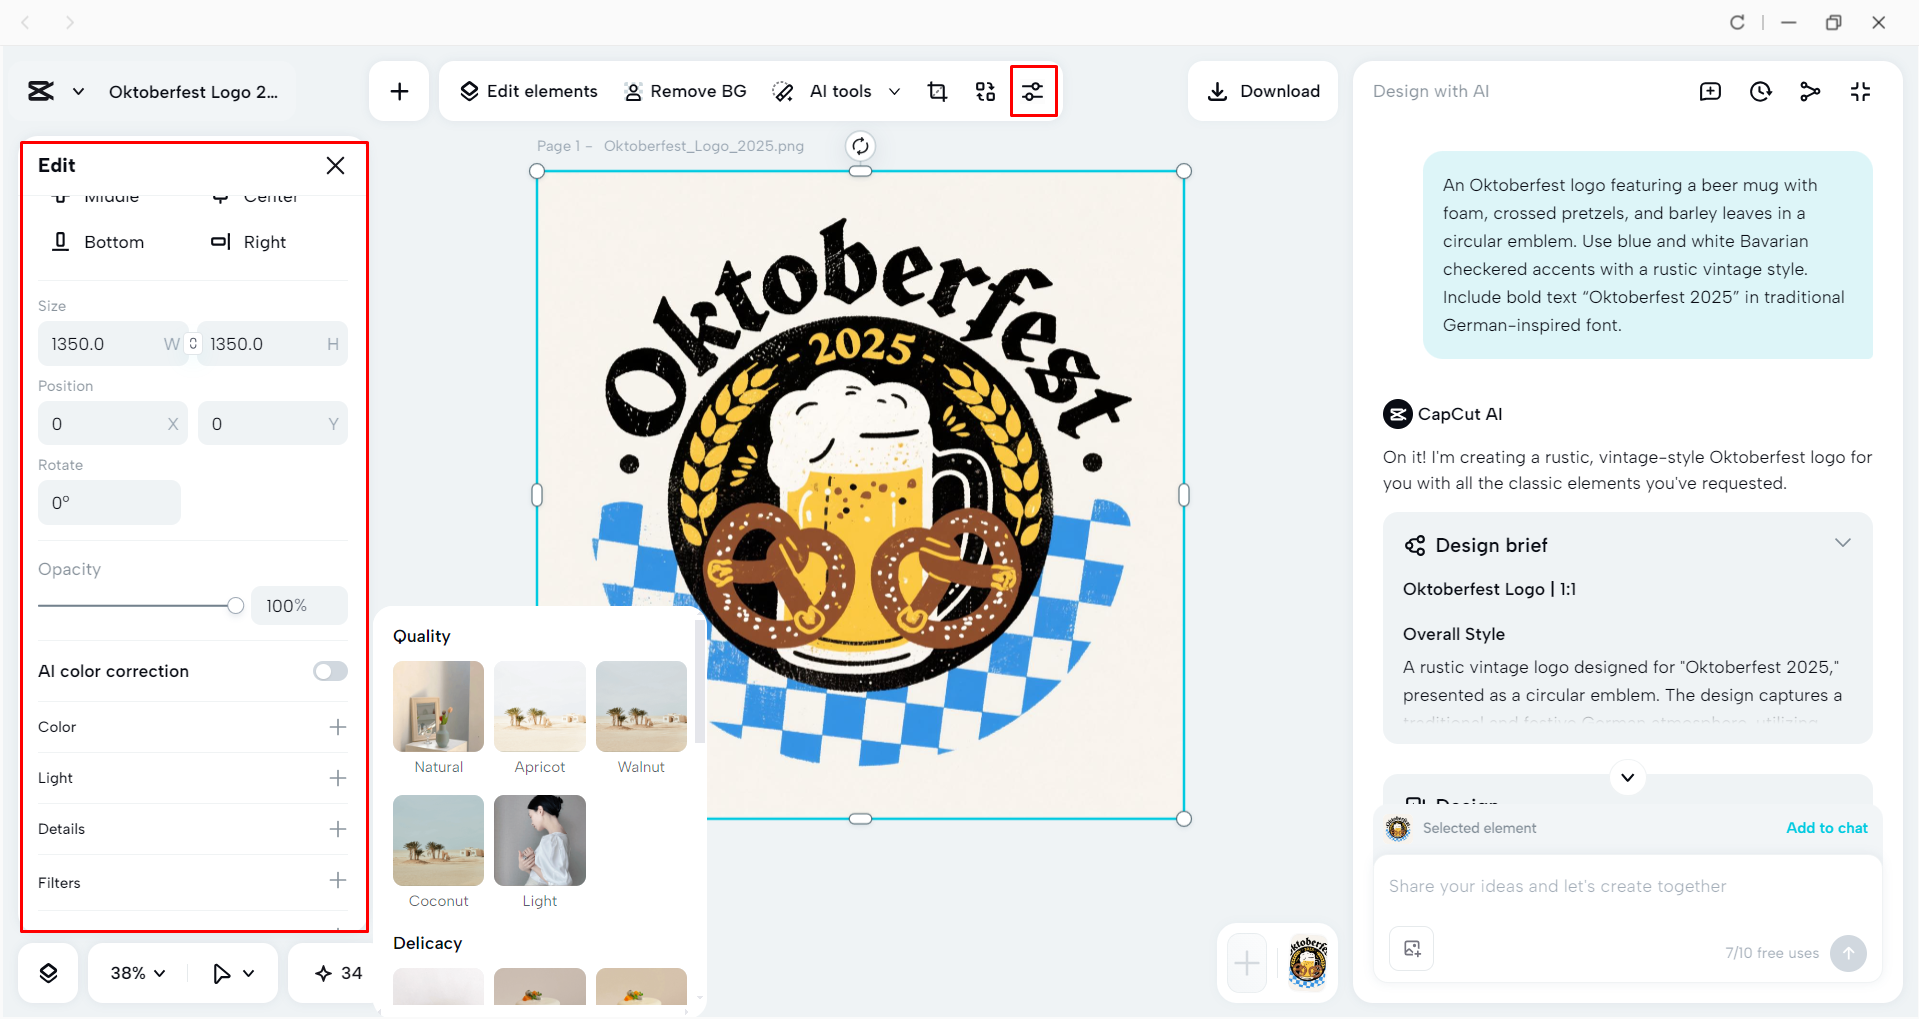Open the Layers icon button
This screenshot has height=1019, width=1919.
tap(48, 973)
